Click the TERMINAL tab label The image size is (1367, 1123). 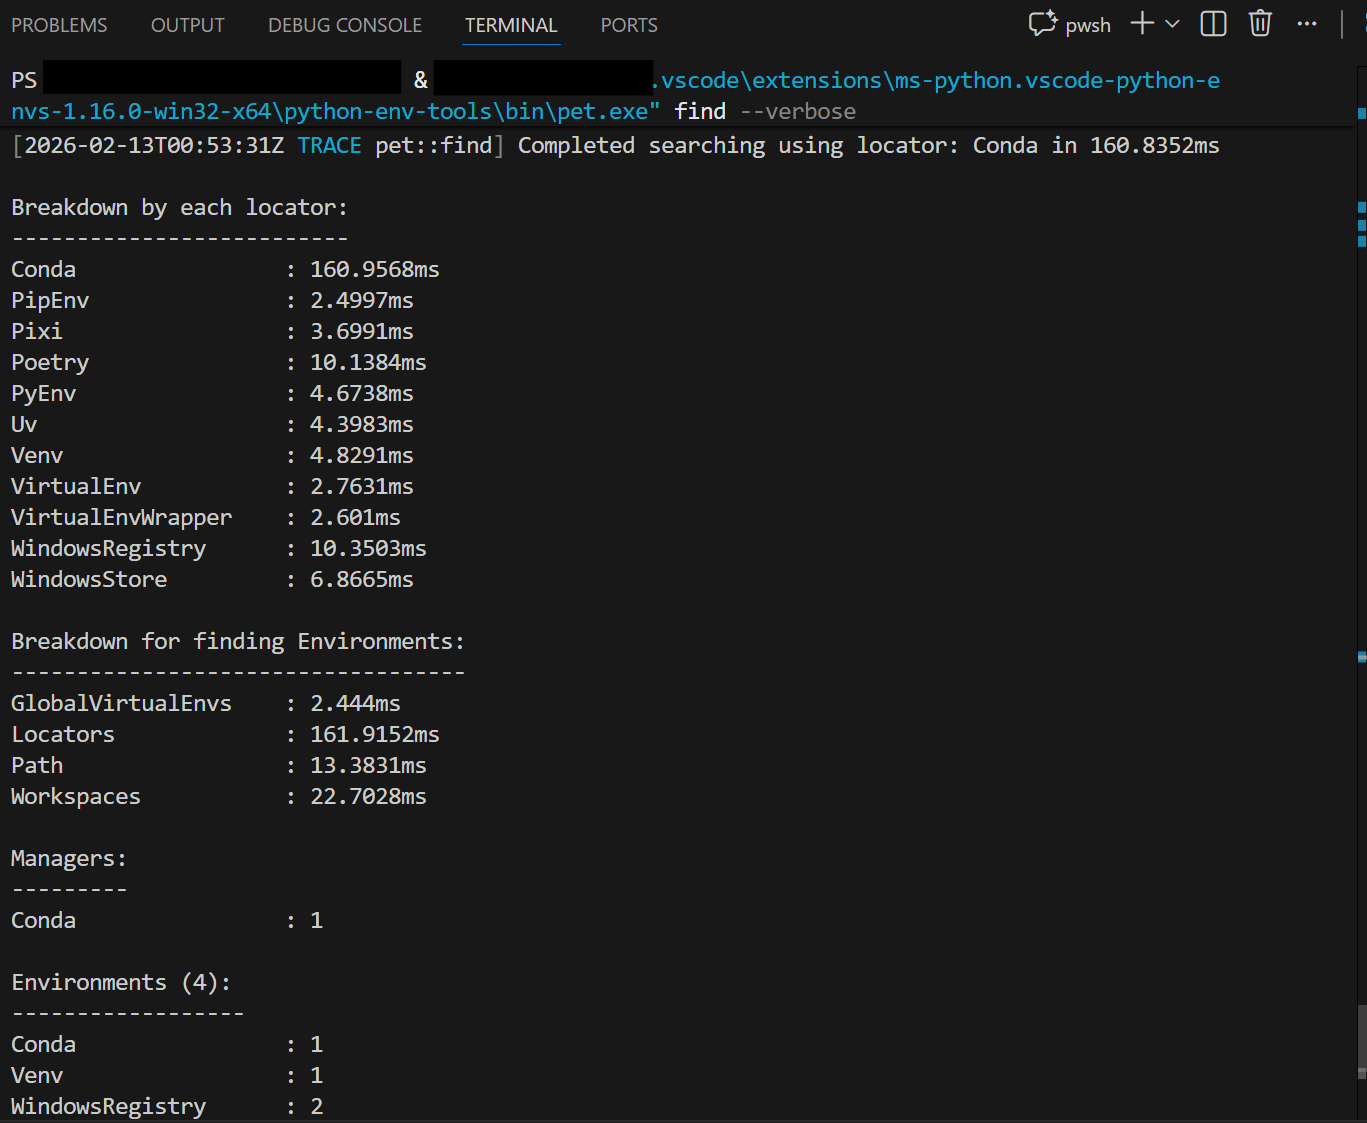511,25
